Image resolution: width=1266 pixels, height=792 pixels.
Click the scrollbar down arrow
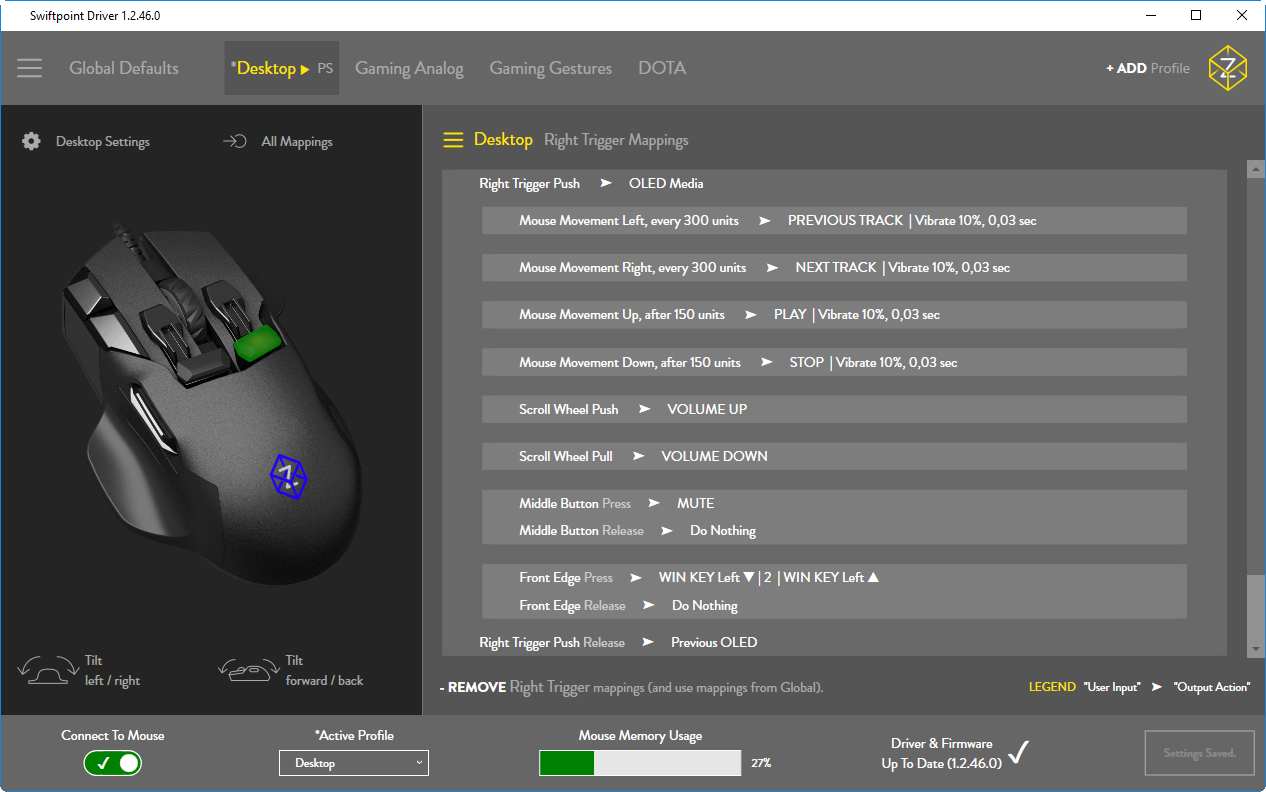pos(1256,649)
